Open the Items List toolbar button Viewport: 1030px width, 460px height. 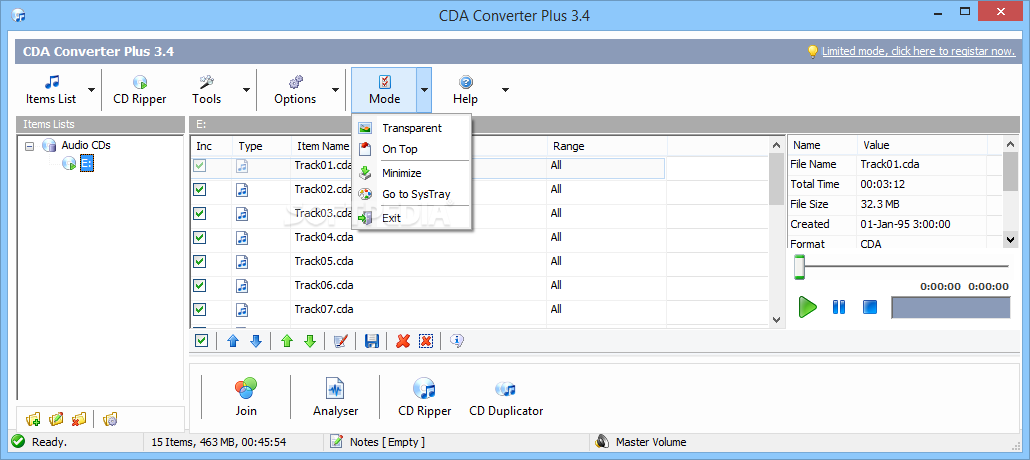pos(51,90)
